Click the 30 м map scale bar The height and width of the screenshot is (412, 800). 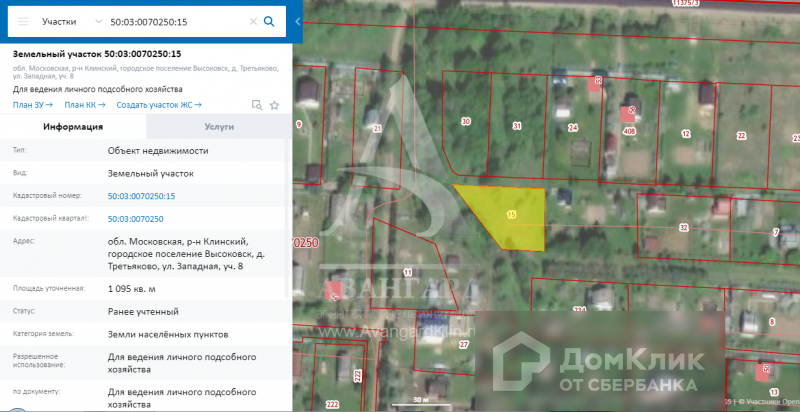tap(421, 402)
